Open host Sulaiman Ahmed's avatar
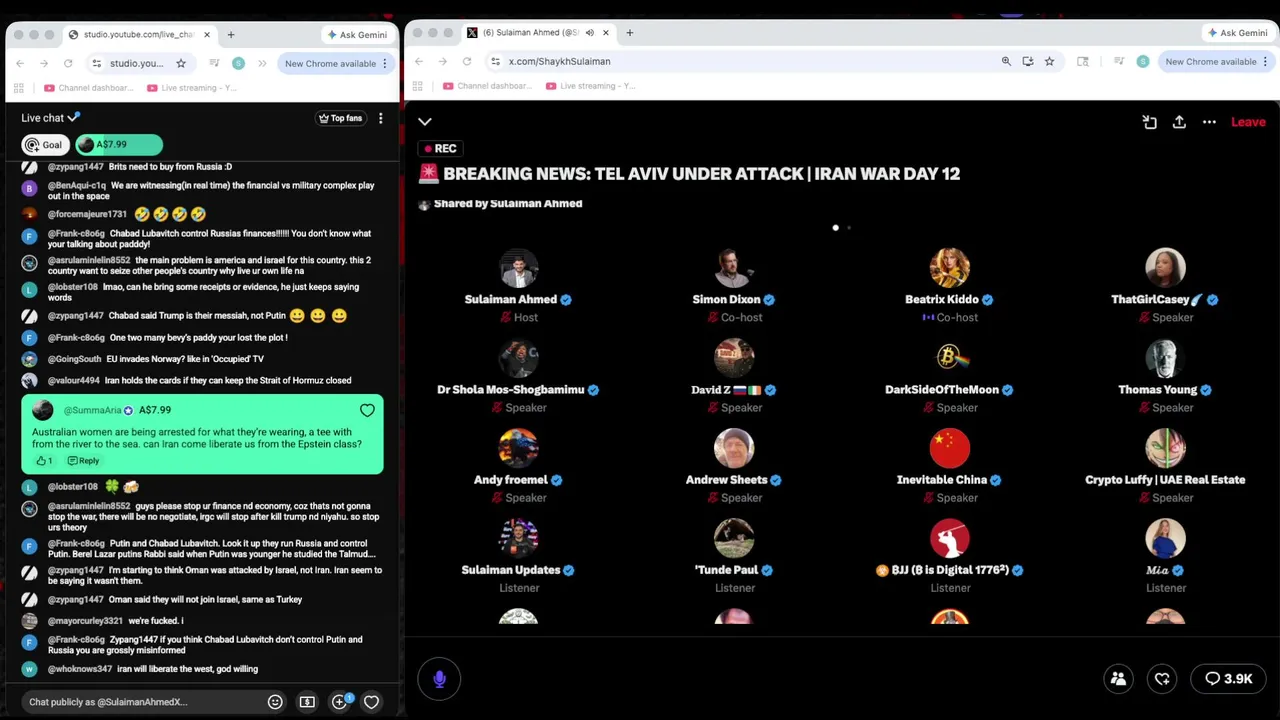 518,268
